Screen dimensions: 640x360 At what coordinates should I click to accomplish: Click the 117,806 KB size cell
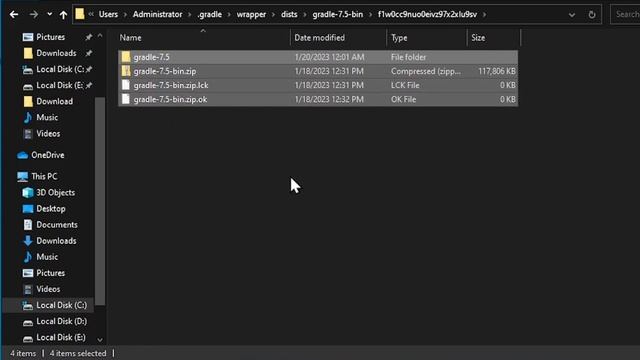(497, 71)
